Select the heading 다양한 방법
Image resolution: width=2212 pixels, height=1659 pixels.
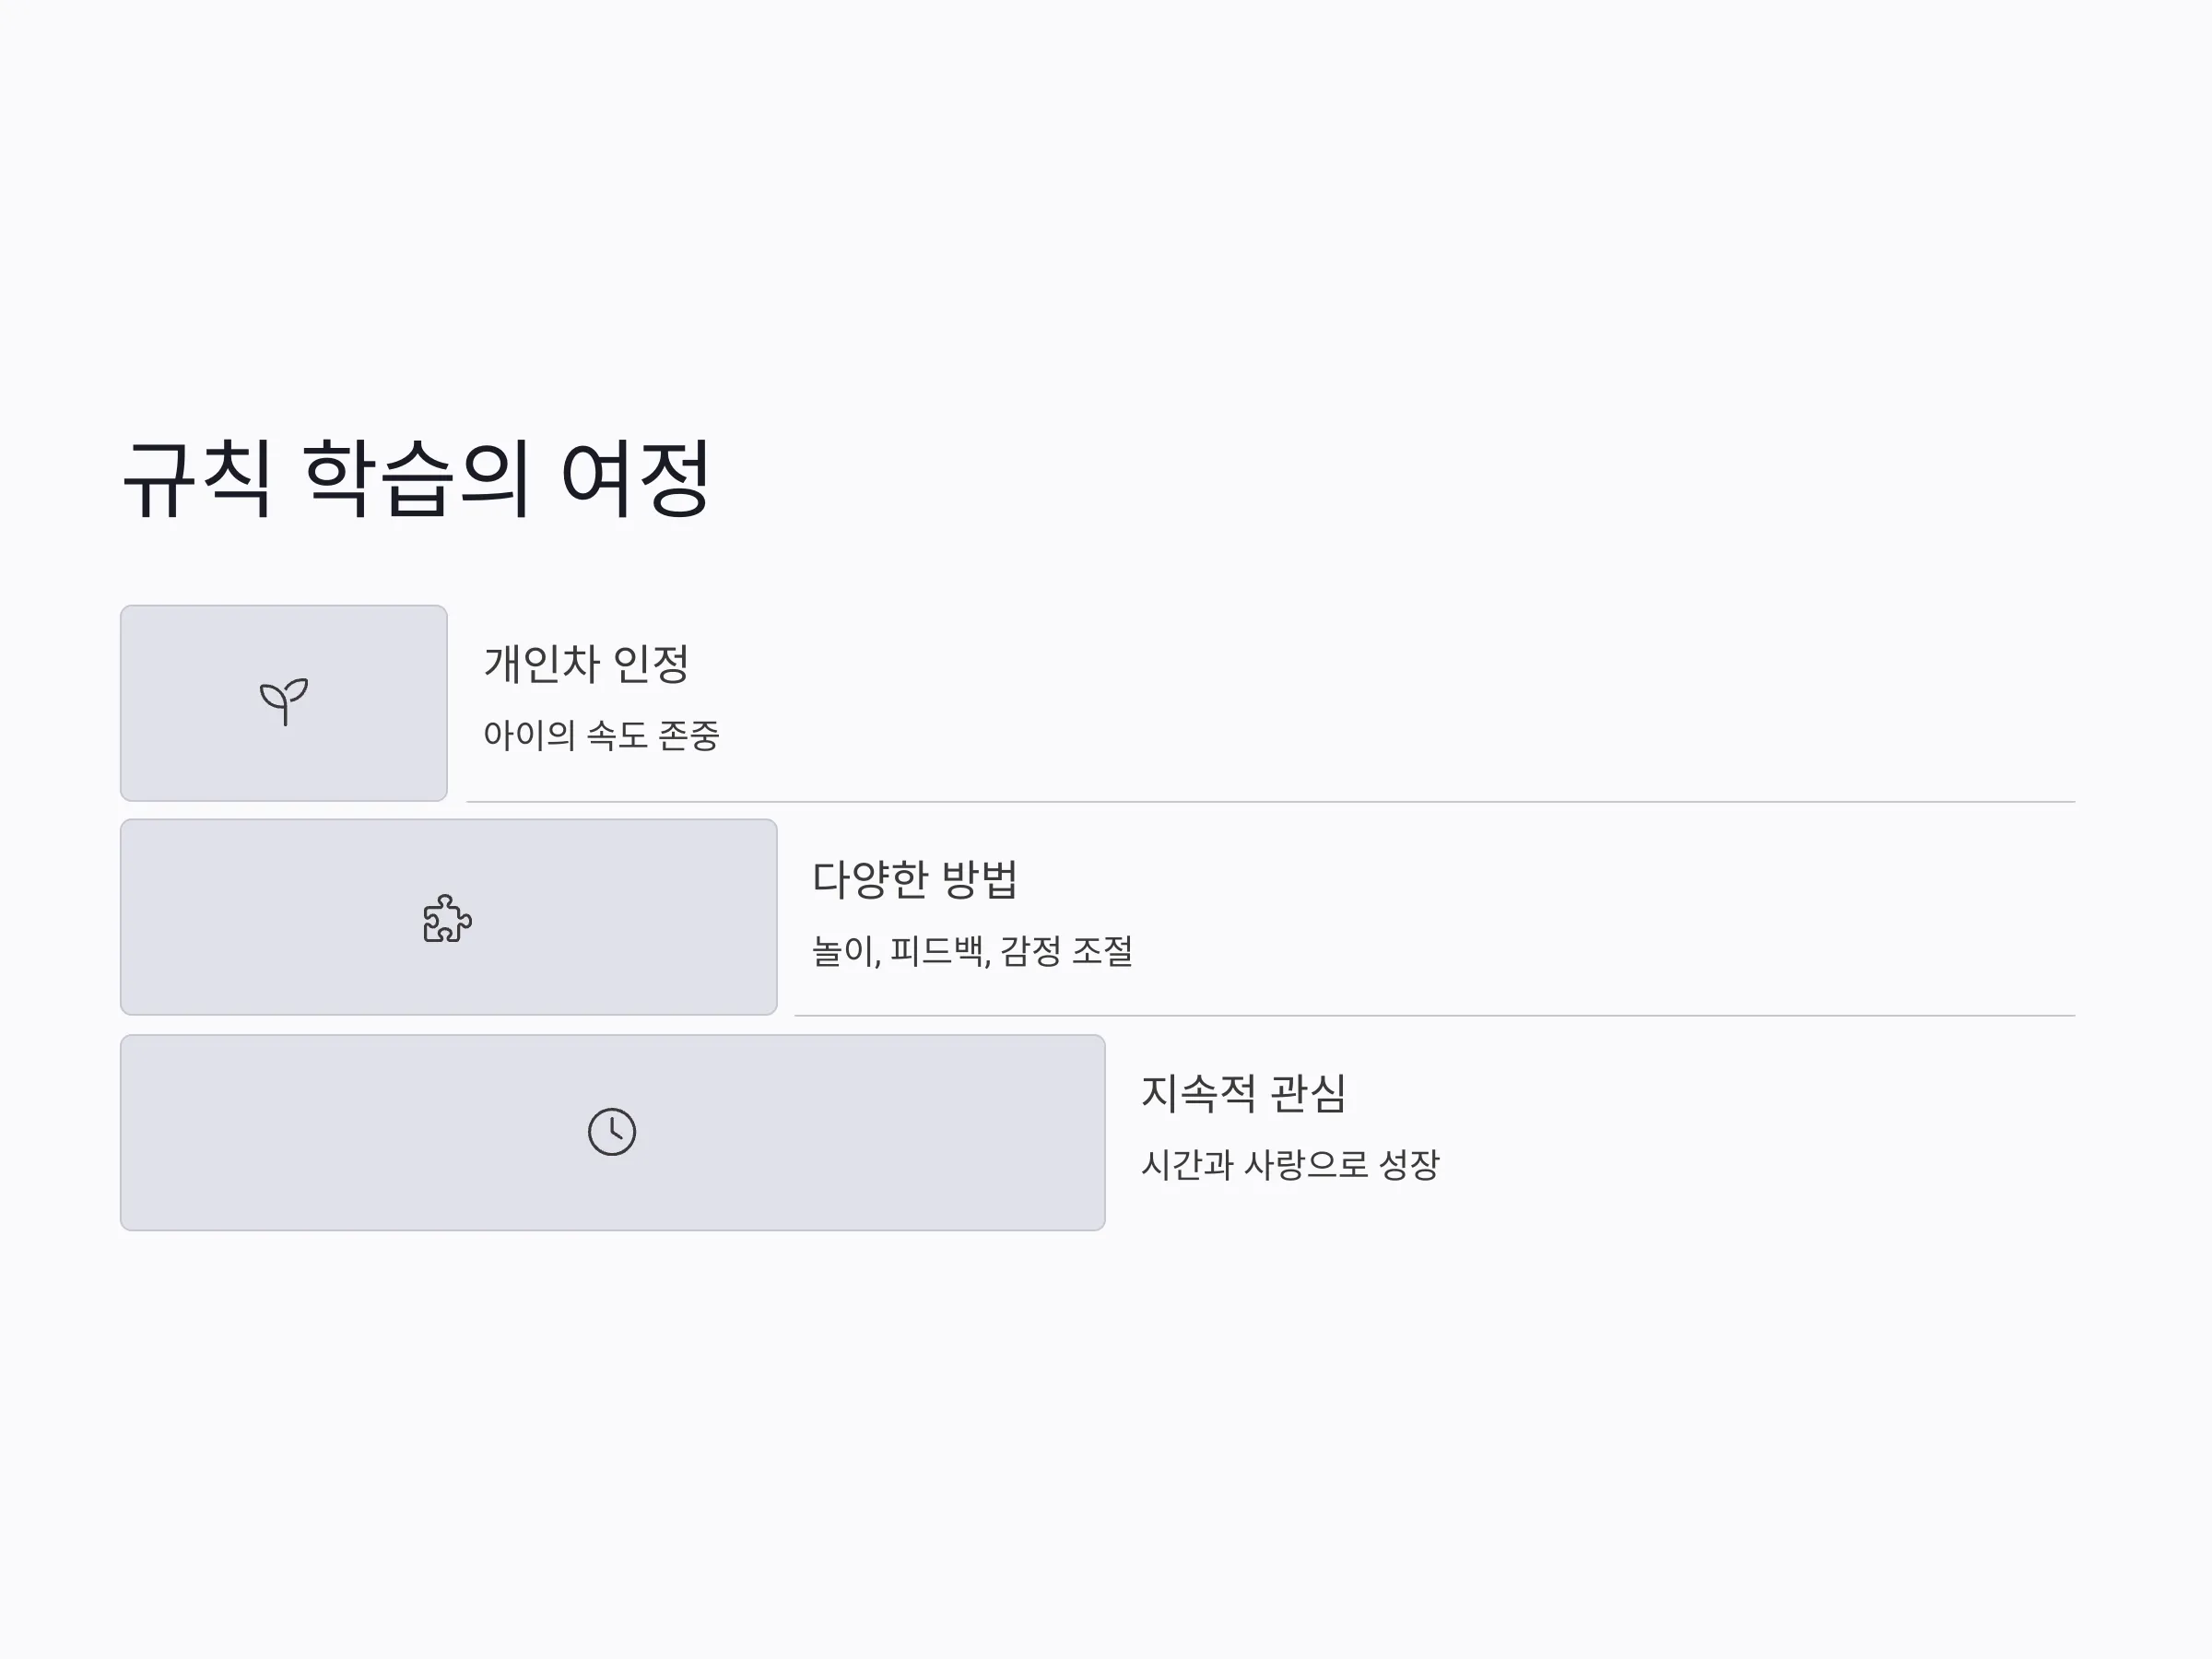915,879
